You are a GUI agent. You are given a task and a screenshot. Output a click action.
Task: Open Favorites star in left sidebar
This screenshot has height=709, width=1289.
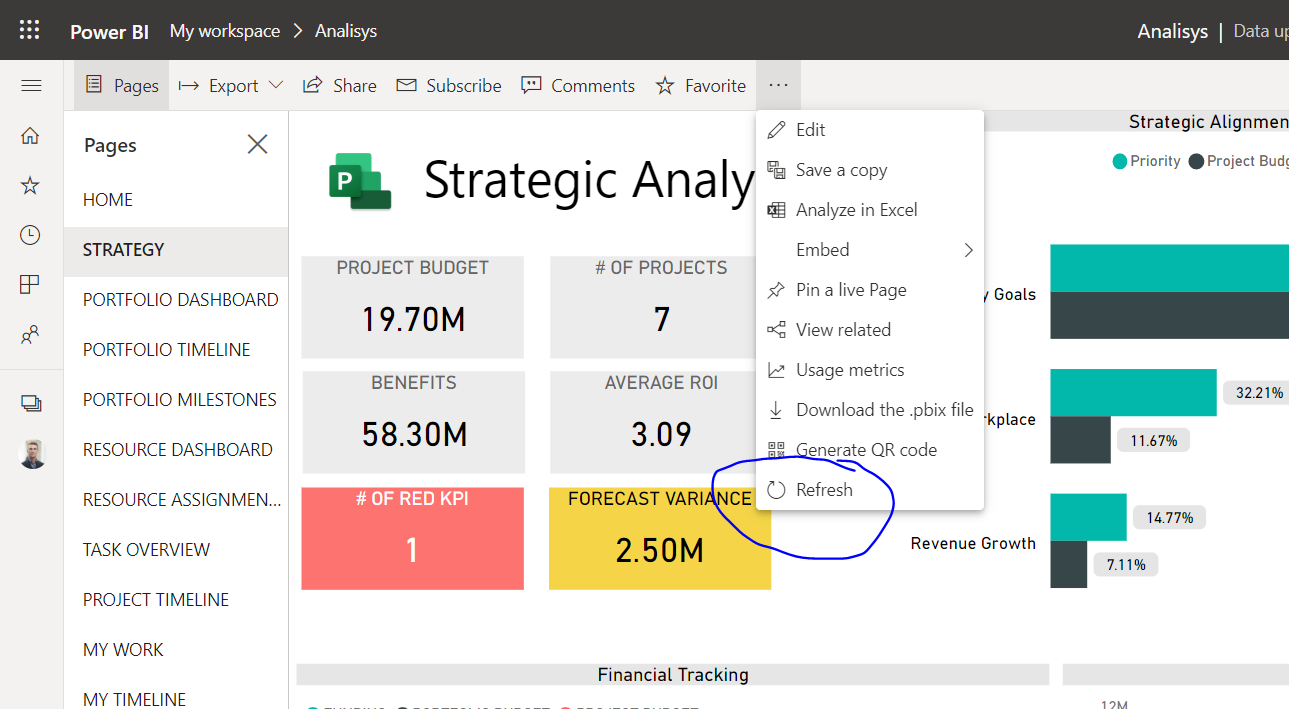coord(31,185)
